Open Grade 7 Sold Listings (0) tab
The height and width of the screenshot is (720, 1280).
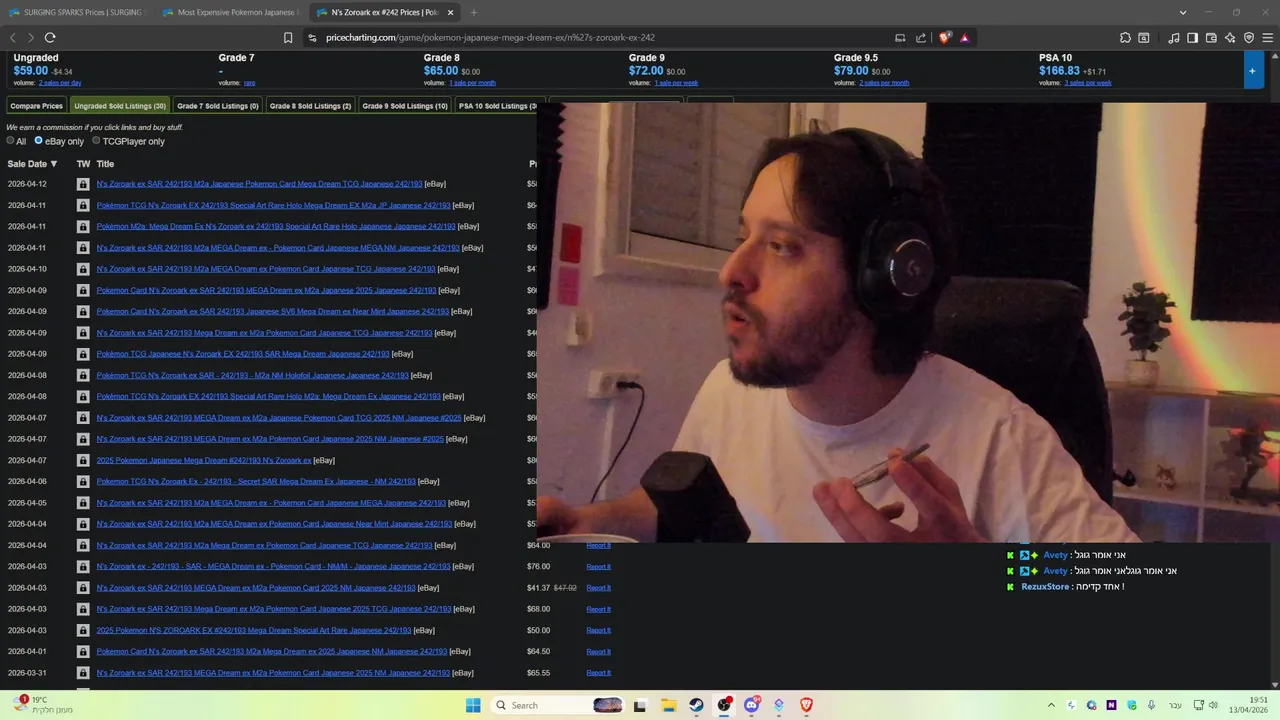coord(217,106)
